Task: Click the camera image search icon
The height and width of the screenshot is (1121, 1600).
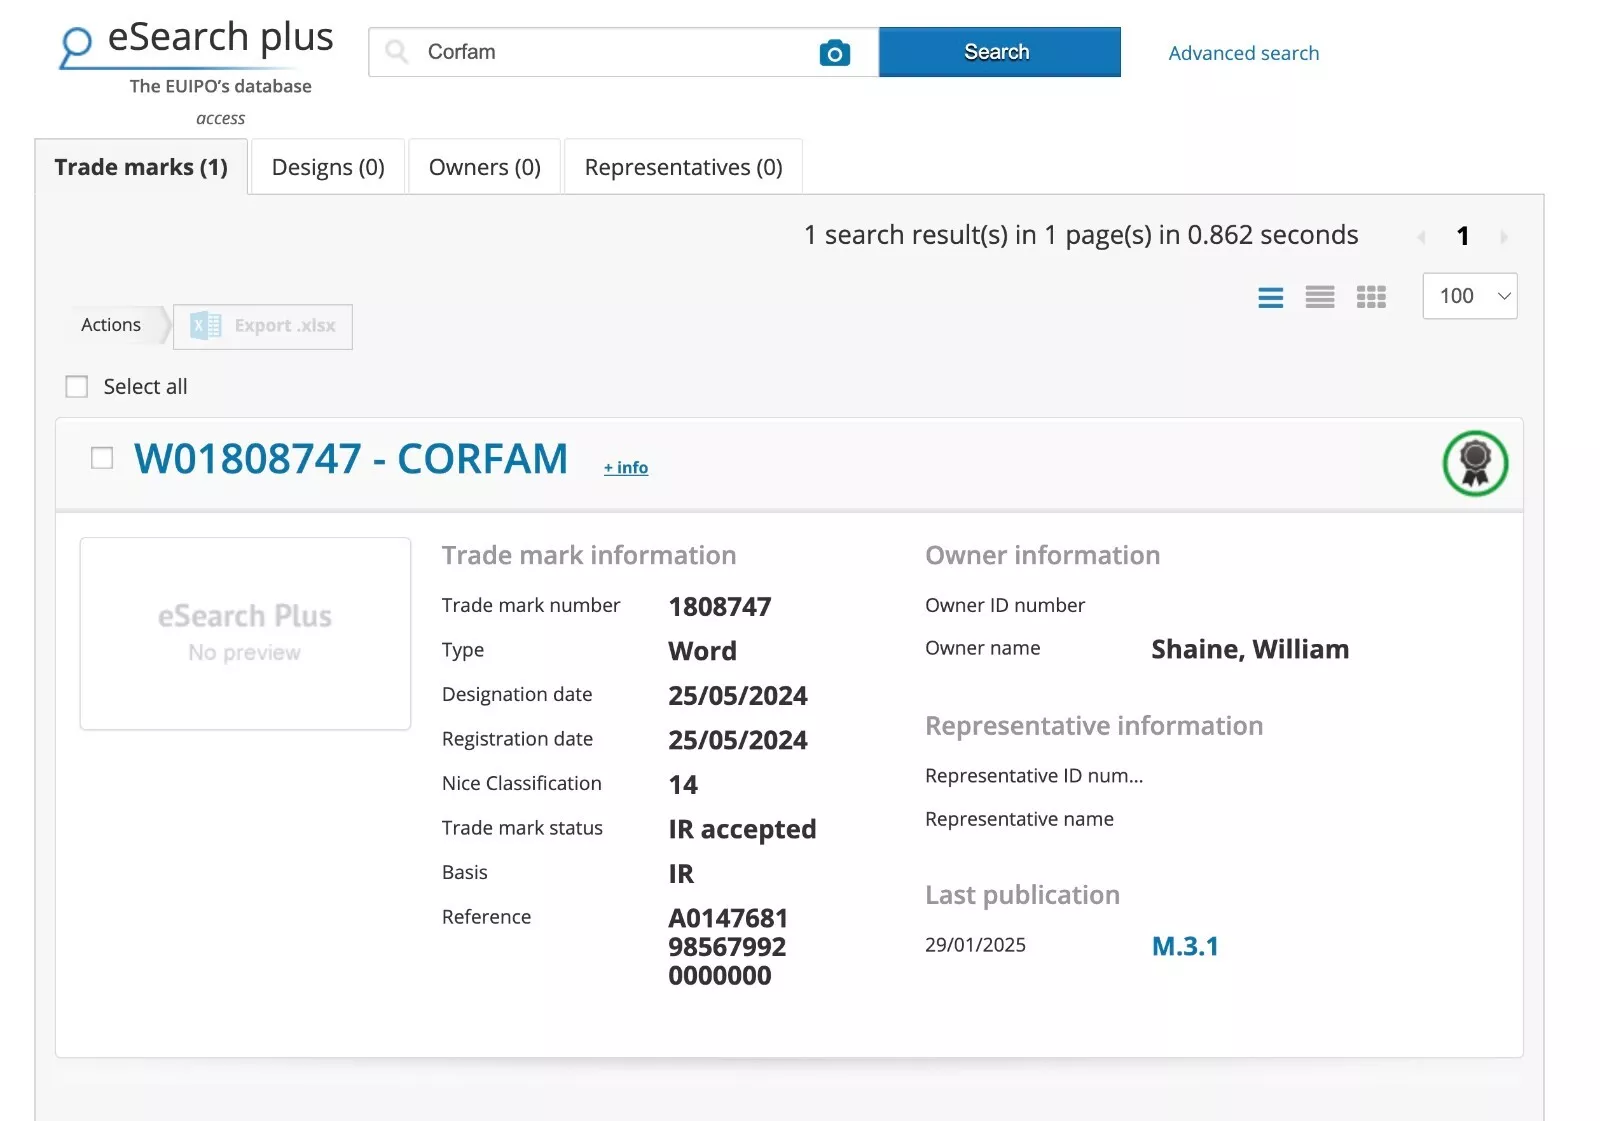Action: click(x=834, y=53)
